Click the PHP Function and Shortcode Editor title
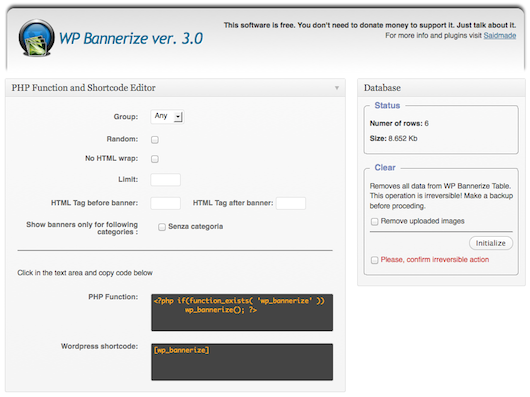 click(83, 88)
